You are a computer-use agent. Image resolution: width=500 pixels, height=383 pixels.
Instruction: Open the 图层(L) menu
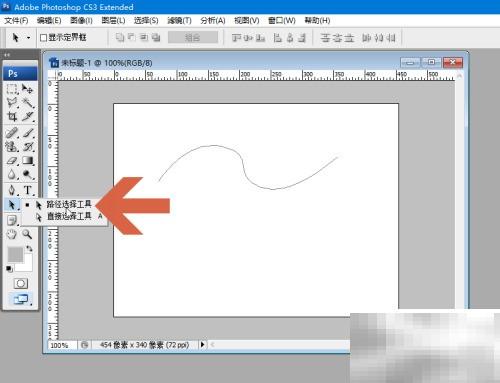click(x=113, y=21)
